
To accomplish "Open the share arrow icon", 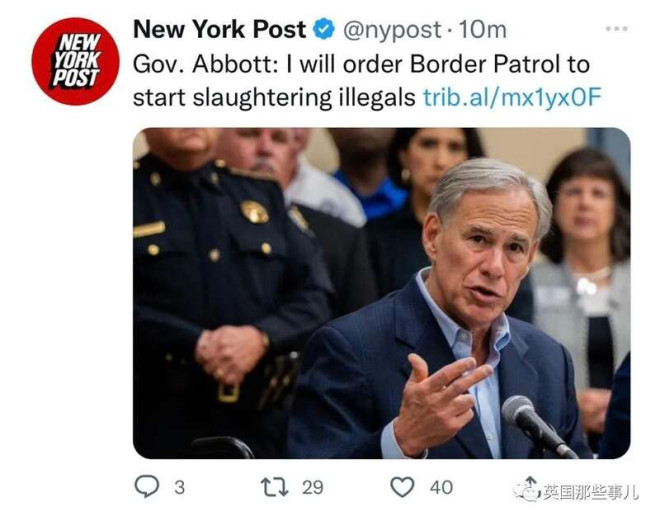I will click(531, 482).
